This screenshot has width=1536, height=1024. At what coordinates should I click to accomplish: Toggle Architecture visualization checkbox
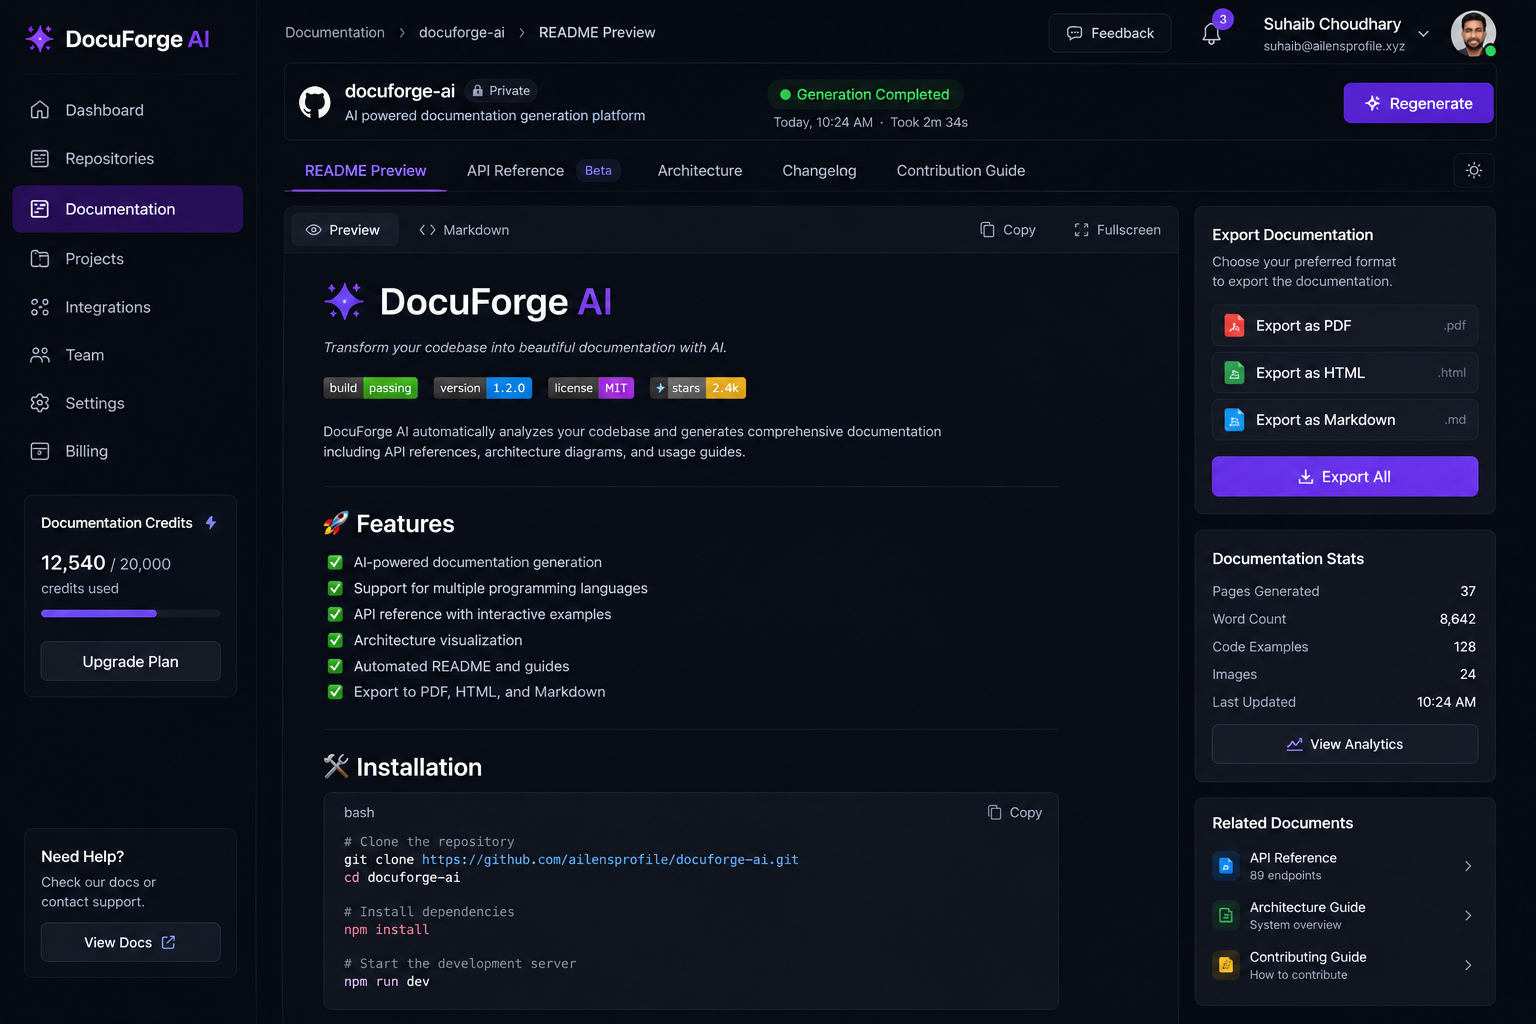click(335, 641)
